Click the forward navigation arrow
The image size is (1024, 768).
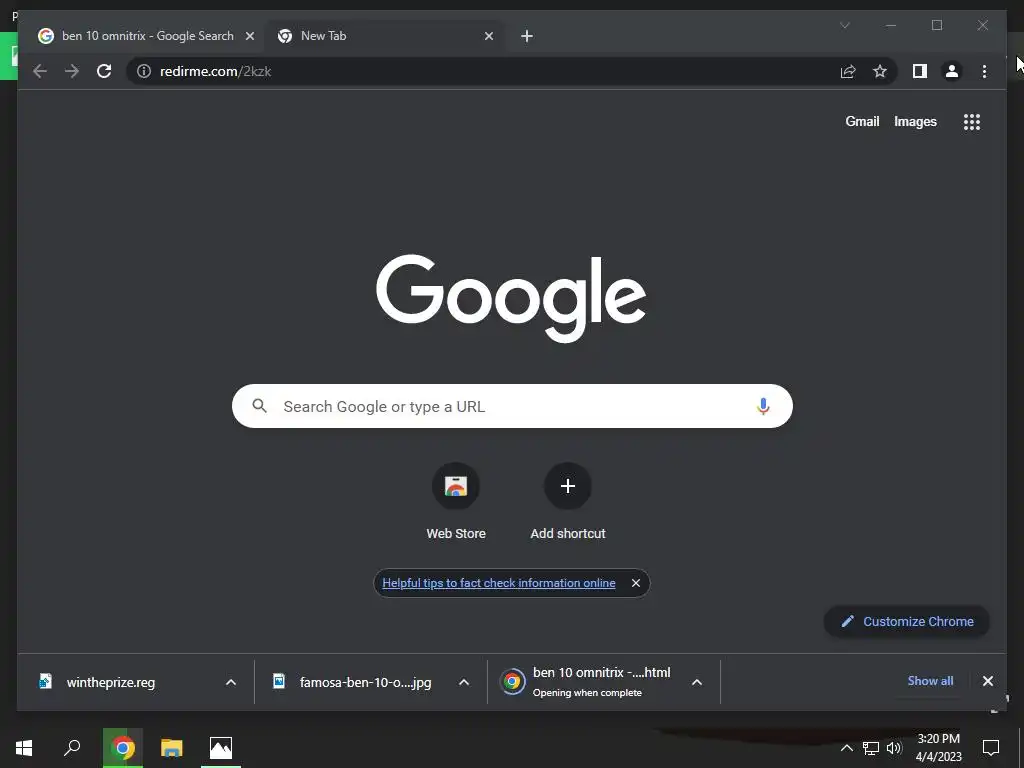[x=72, y=71]
